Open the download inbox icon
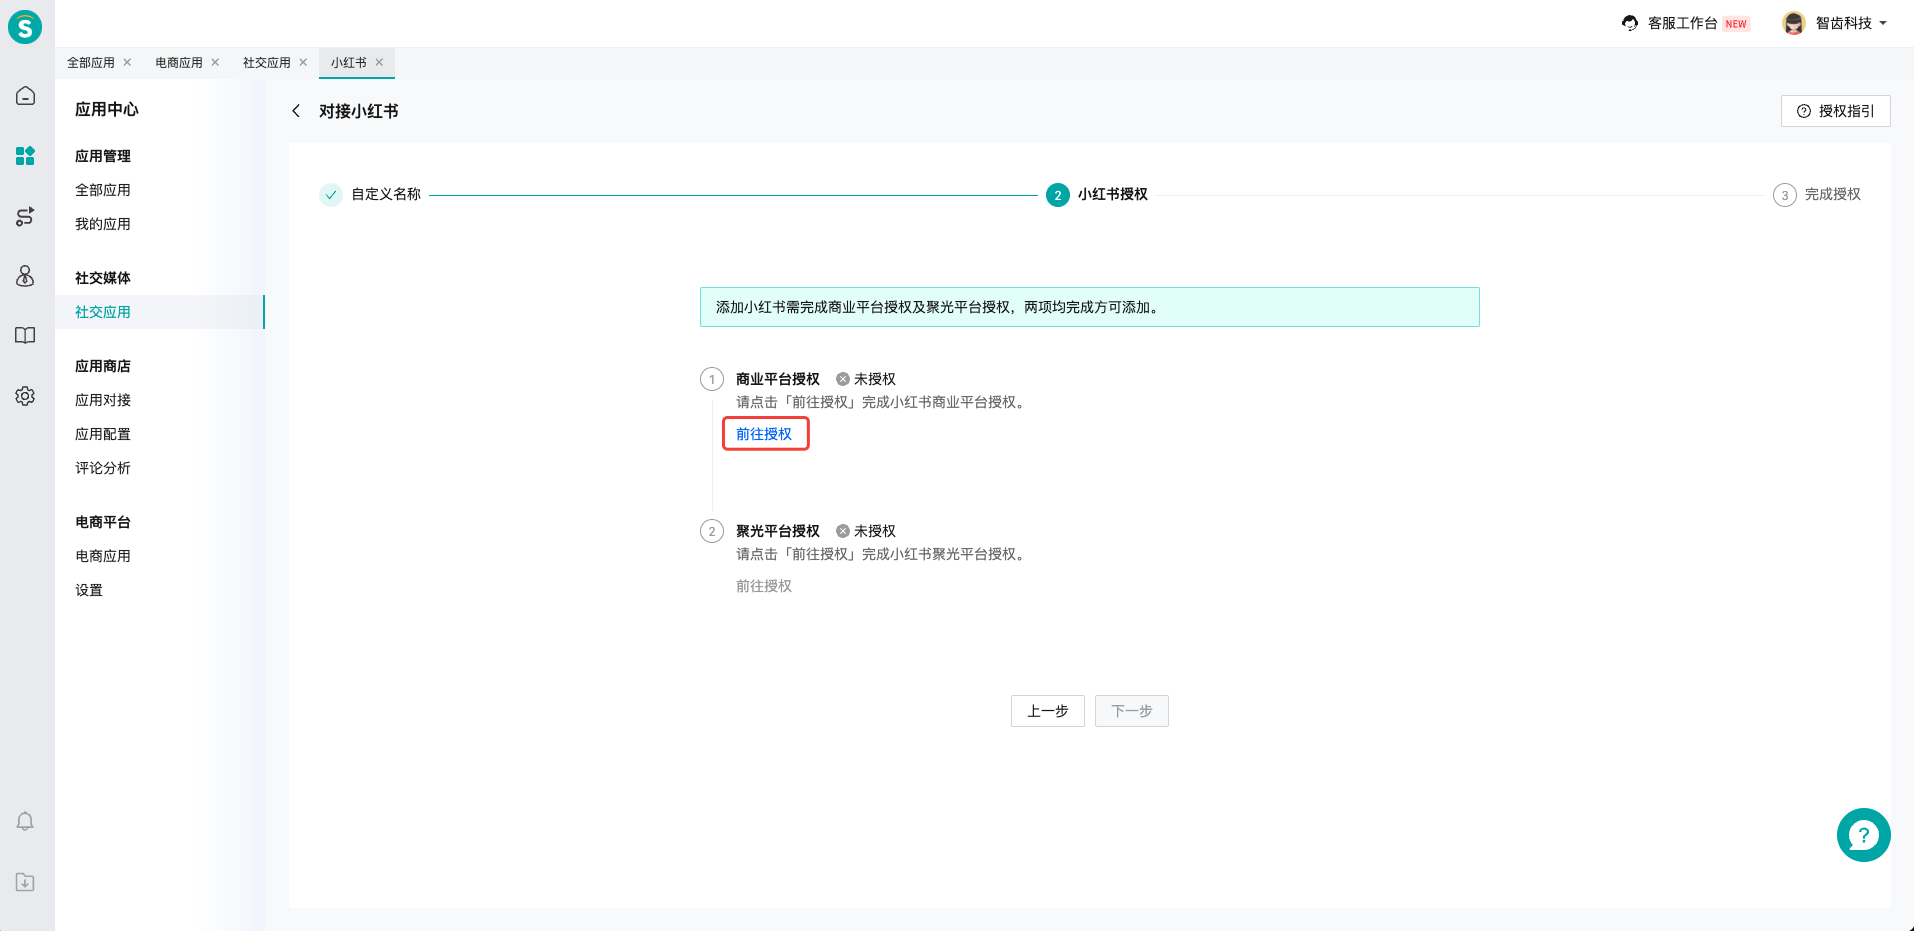This screenshot has height=931, width=1914. click(25, 882)
